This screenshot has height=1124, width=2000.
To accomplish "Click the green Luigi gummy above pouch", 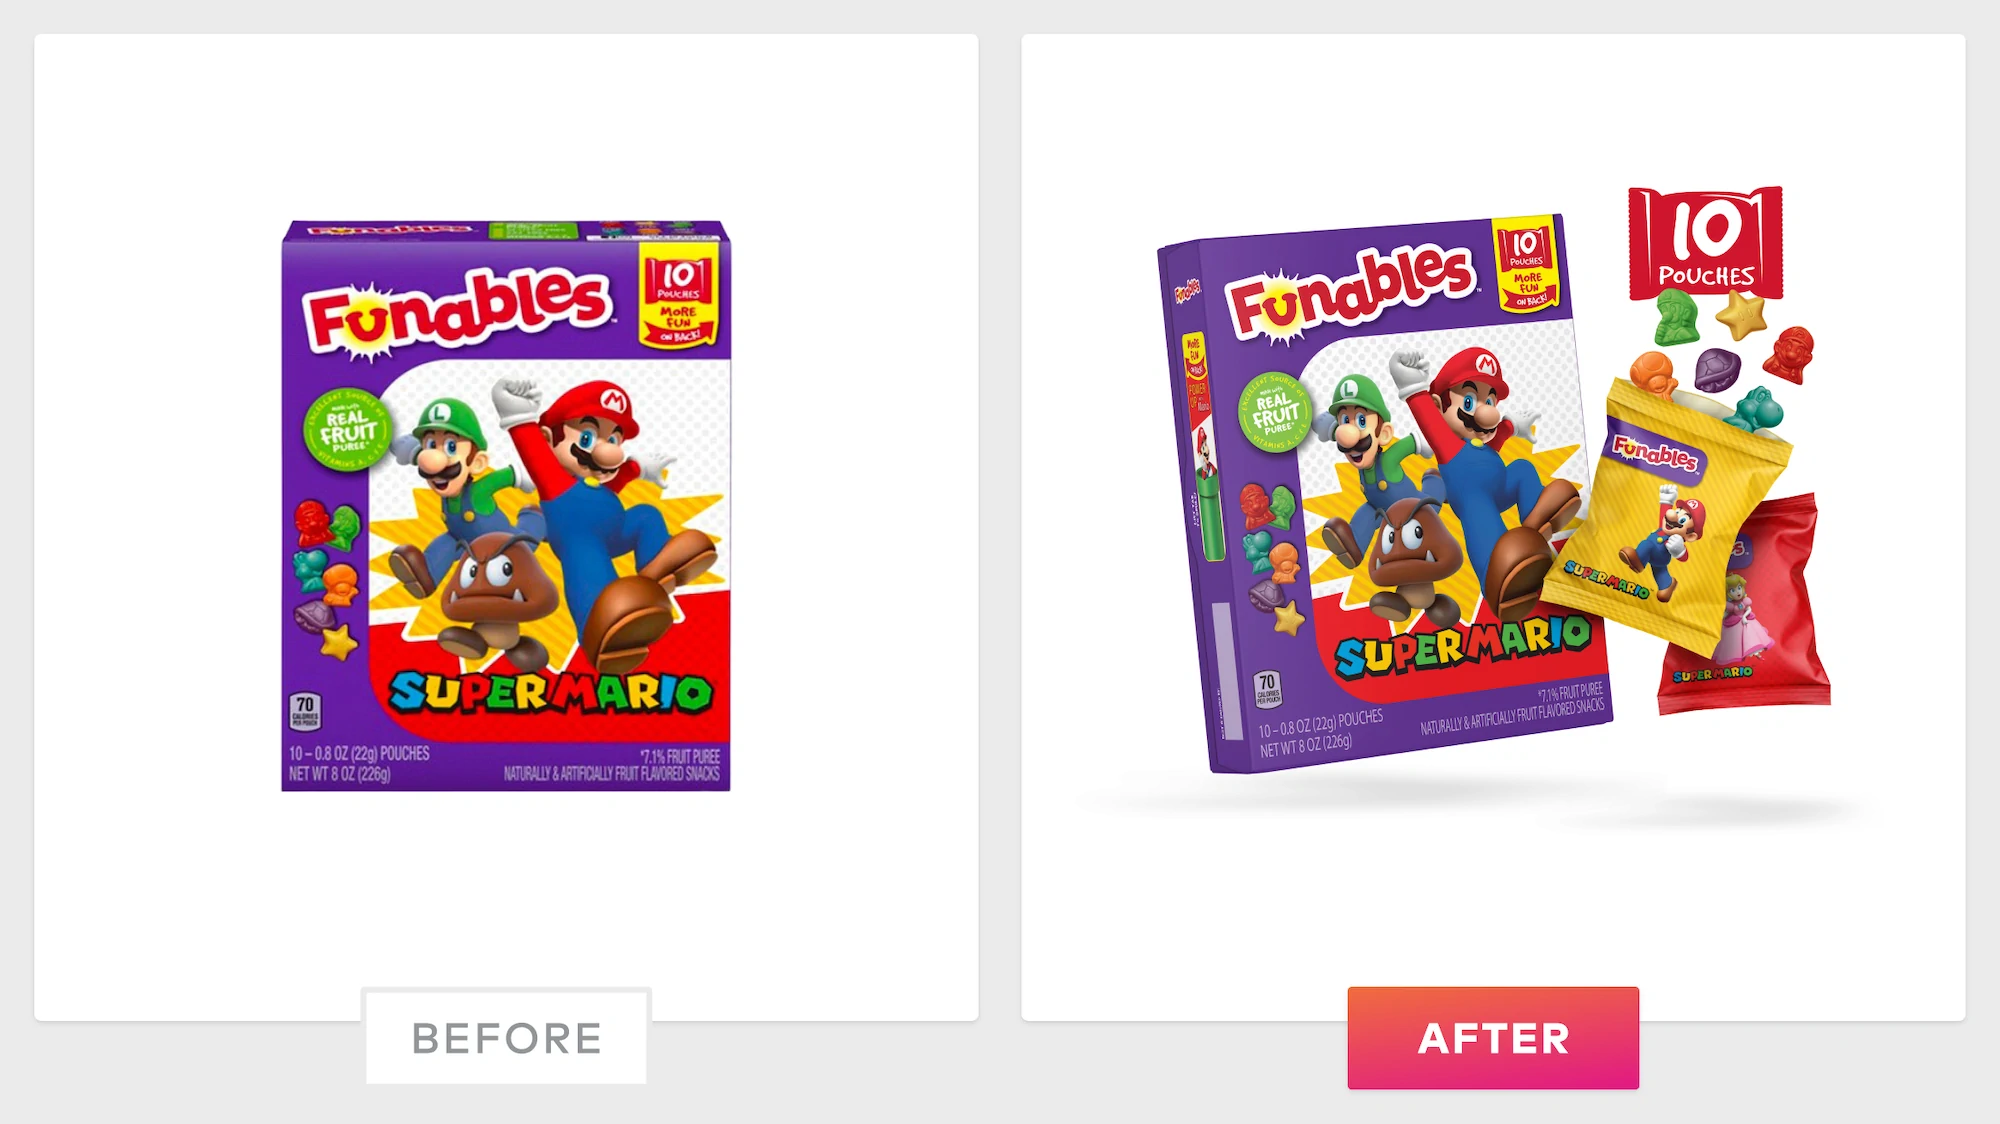I will pos(1675,318).
